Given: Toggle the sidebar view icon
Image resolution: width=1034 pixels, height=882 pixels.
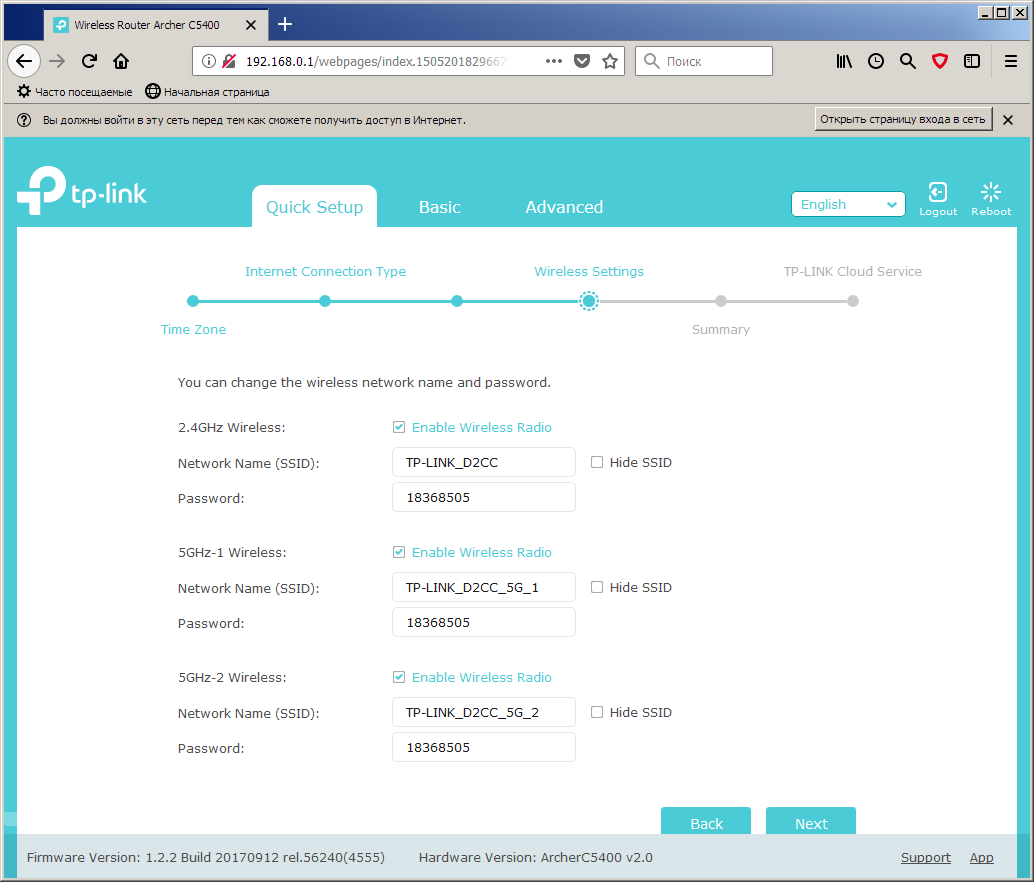Looking at the screenshot, I should coord(972,61).
